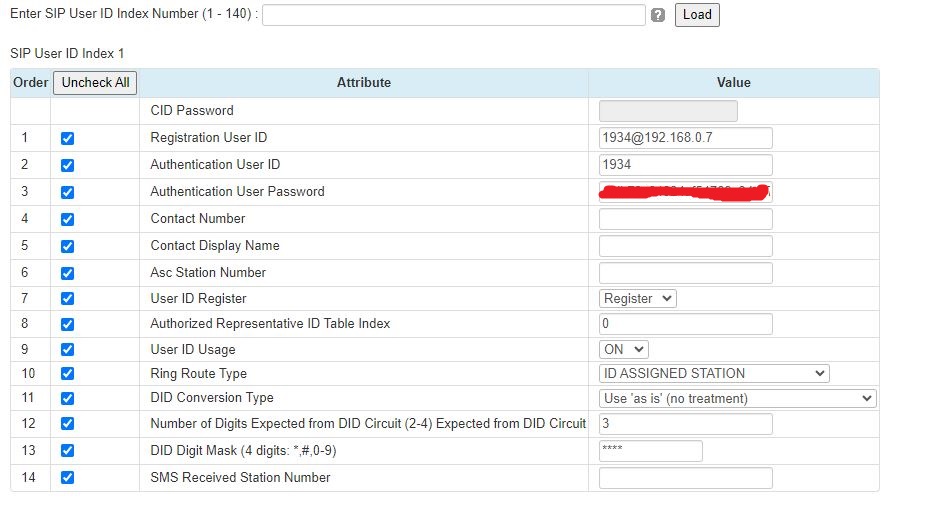
Task: Open the User ID Register dropdown
Action: pos(638,298)
